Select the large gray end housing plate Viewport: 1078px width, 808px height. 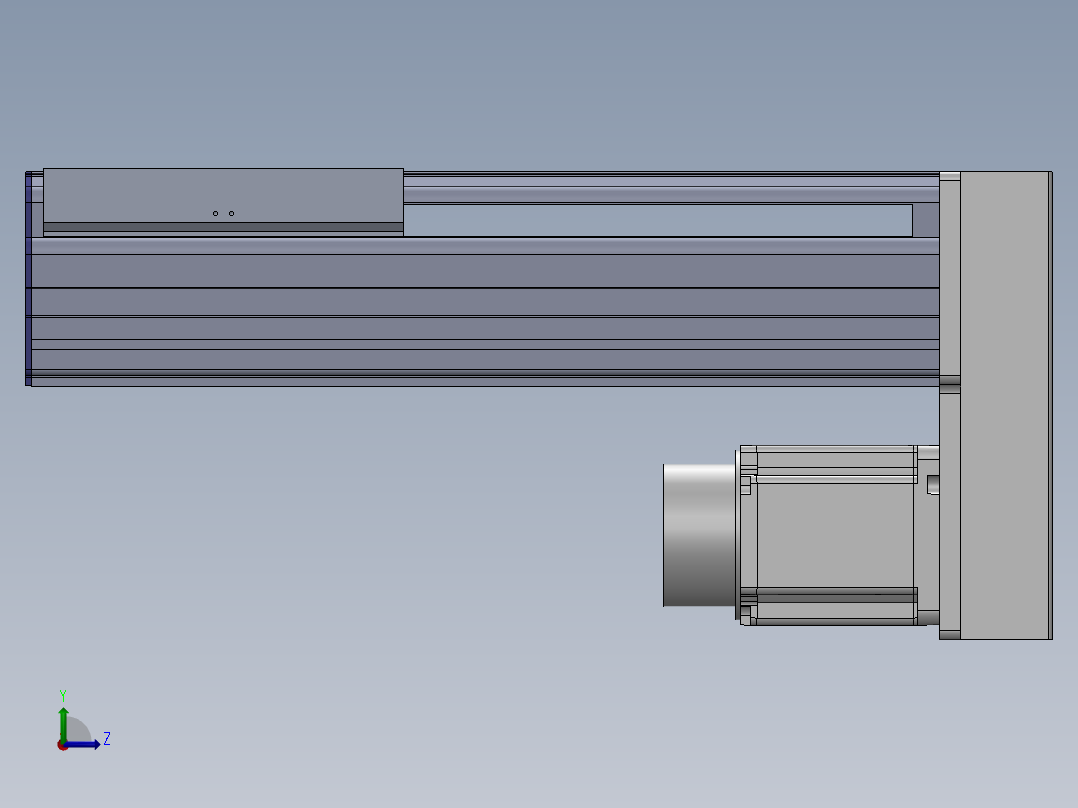coord(1004,405)
